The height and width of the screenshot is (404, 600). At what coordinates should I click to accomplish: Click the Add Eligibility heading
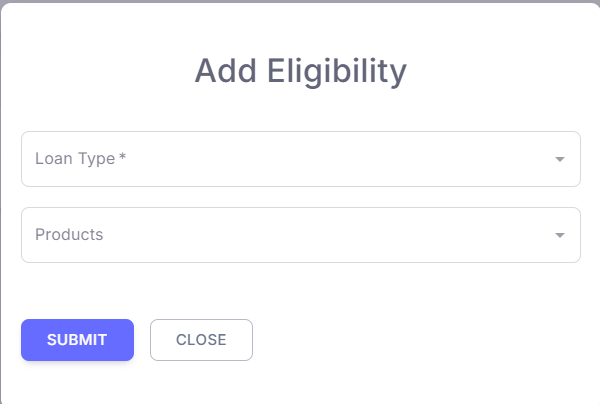(300, 71)
